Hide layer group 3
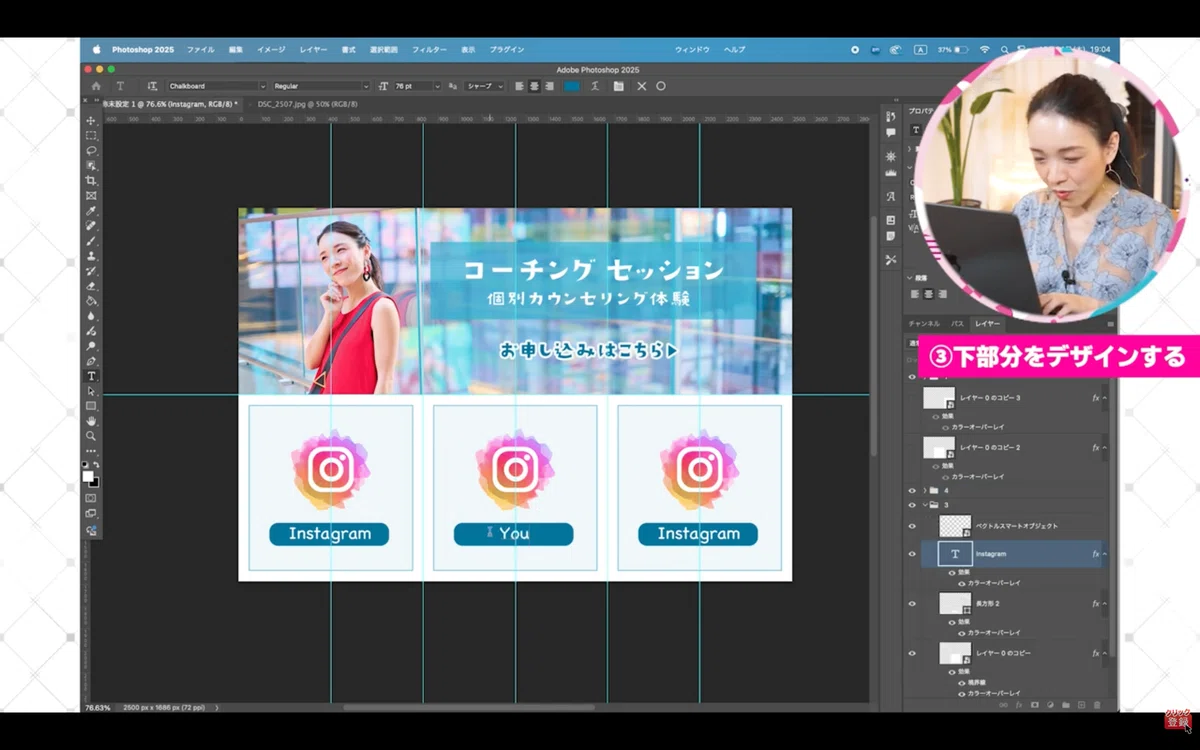Screen dimensions: 1200x750 pyautogui.click(x=911, y=505)
